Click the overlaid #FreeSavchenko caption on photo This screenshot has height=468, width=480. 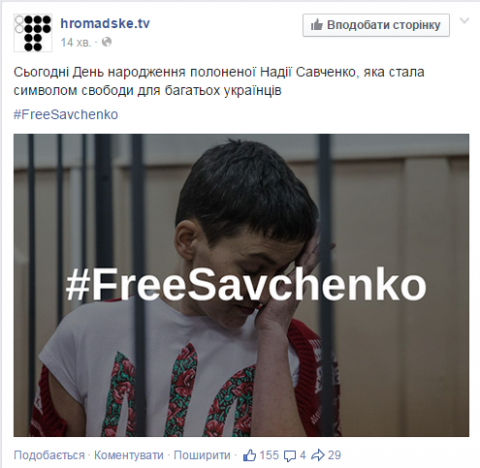tap(246, 287)
